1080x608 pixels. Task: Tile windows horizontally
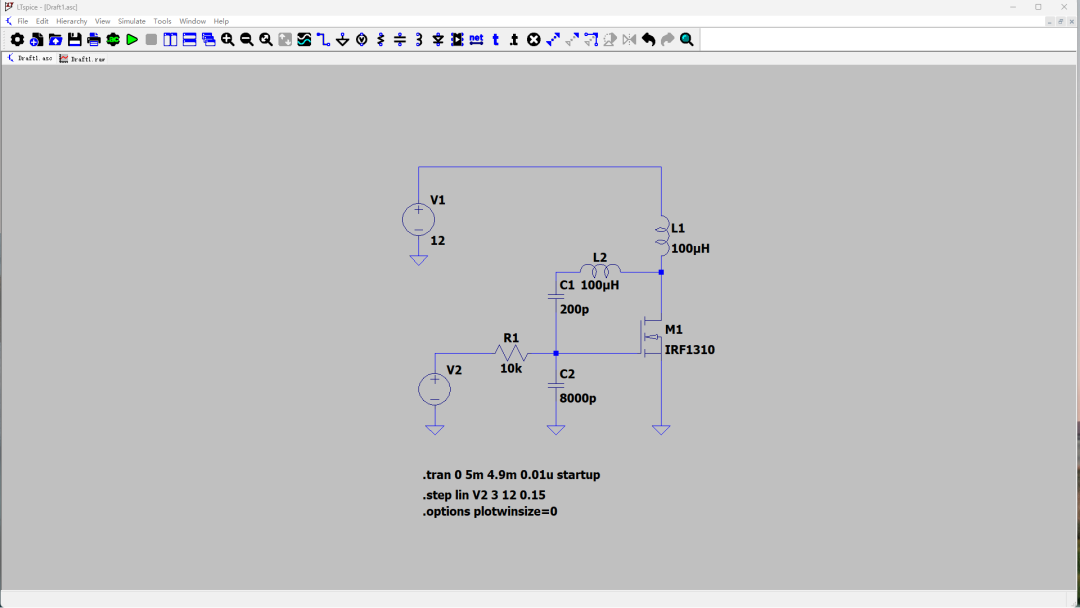[x=189, y=40]
